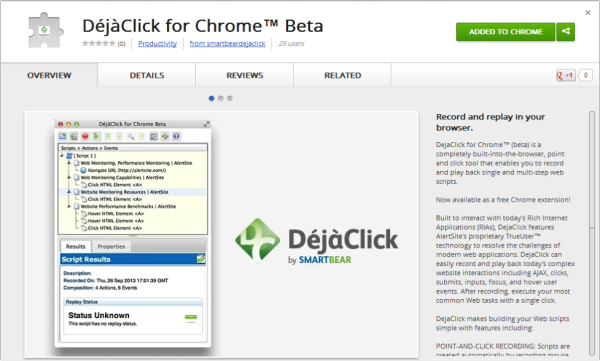The width and height of the screenshot is (600, 361).
Task: Click the 25 users text
Action: [x=292, y=44]
